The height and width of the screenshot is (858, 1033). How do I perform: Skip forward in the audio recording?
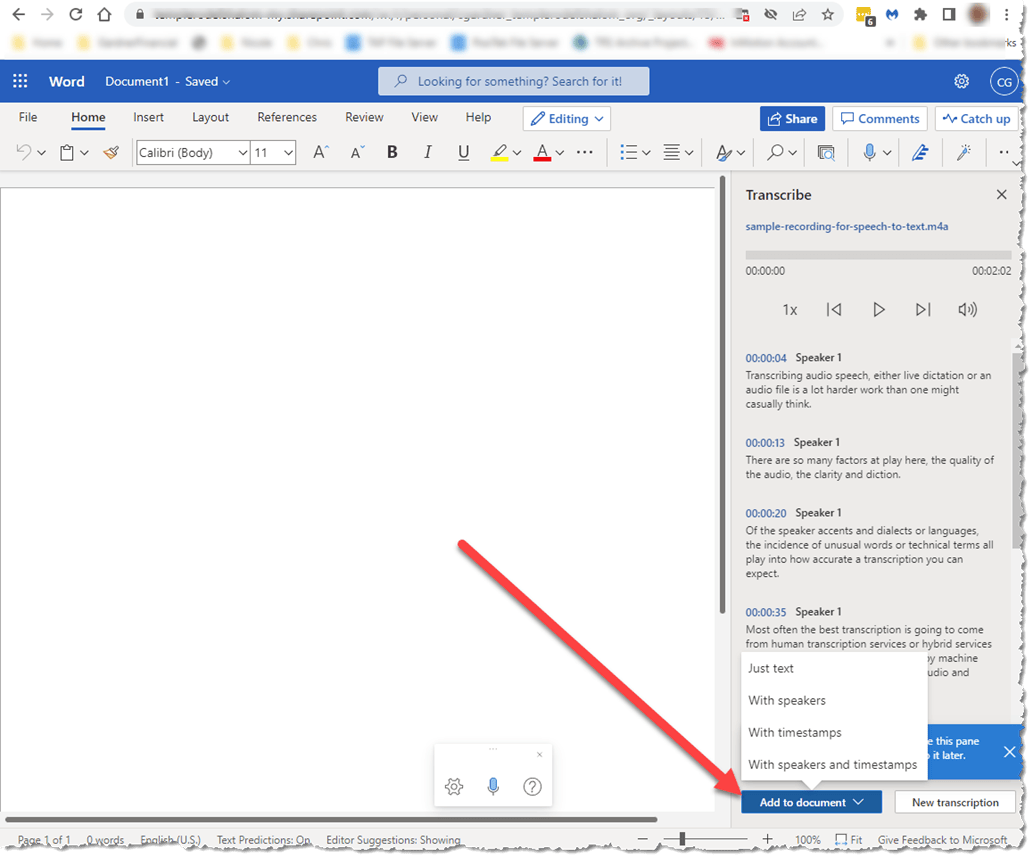tap(923, 310)
